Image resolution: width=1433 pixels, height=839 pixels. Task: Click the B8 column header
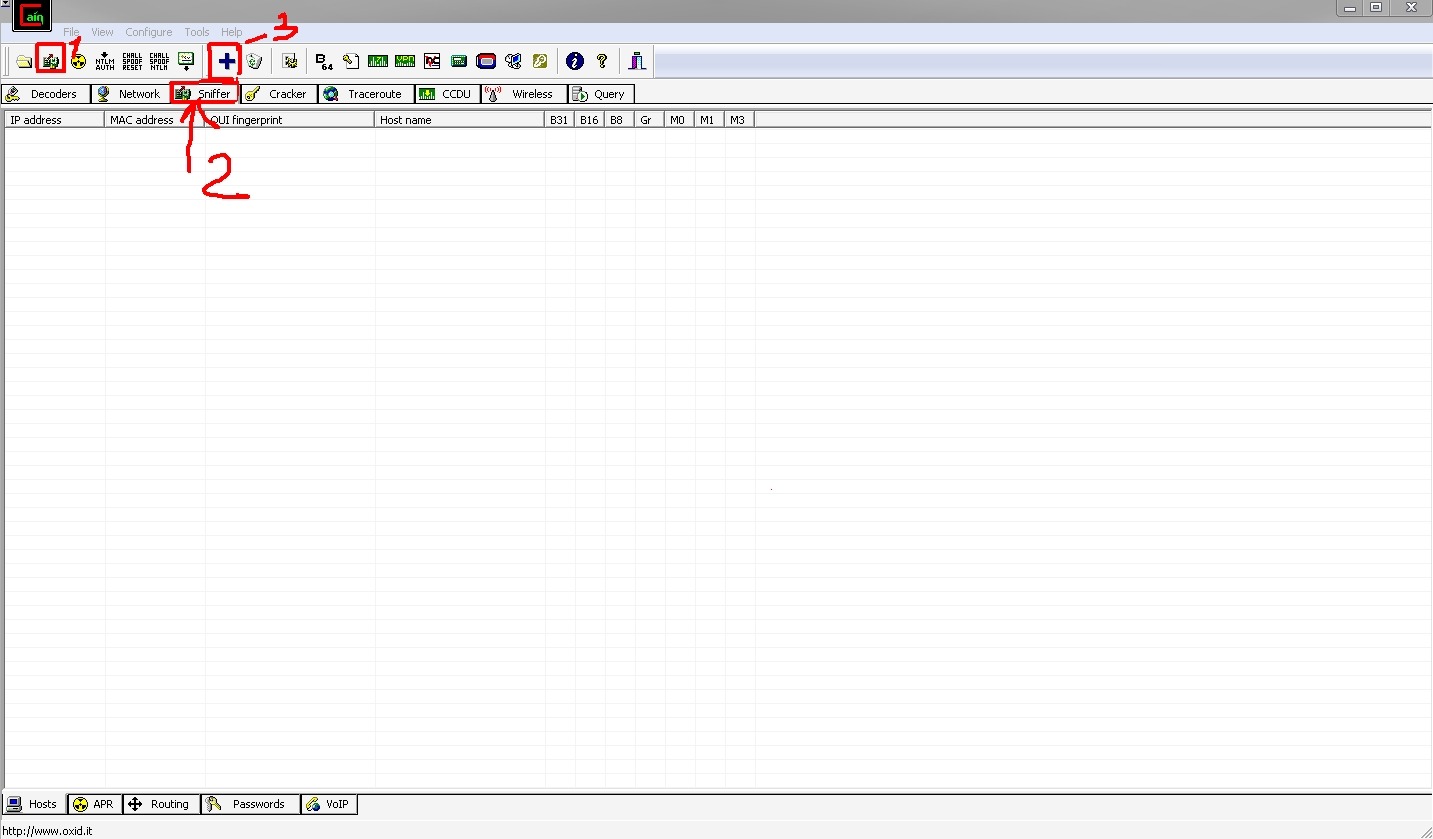pyautogui.click(x=620, y=120)
